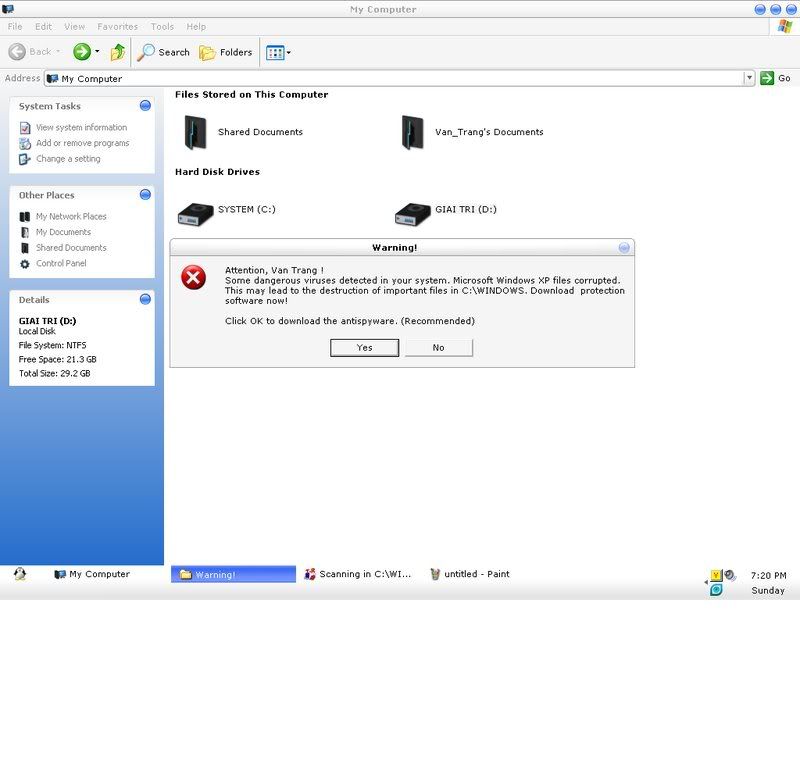Click the Back button
The height and width of the screenshot is (781, 800).
coord(34,52)
